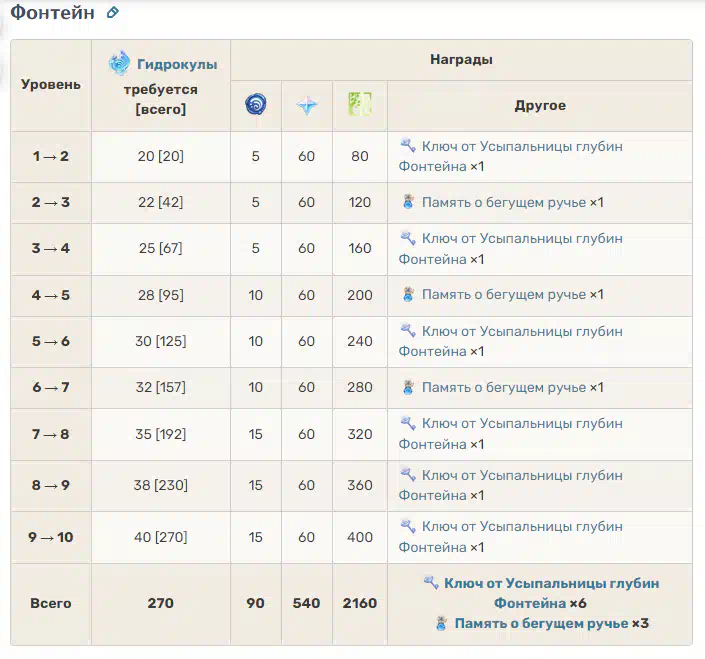The height and width of the screenshot is (659, 705).
Task: Click the cell reading 32 [157]
Action: pyautogui.click(x=161, y=387)
